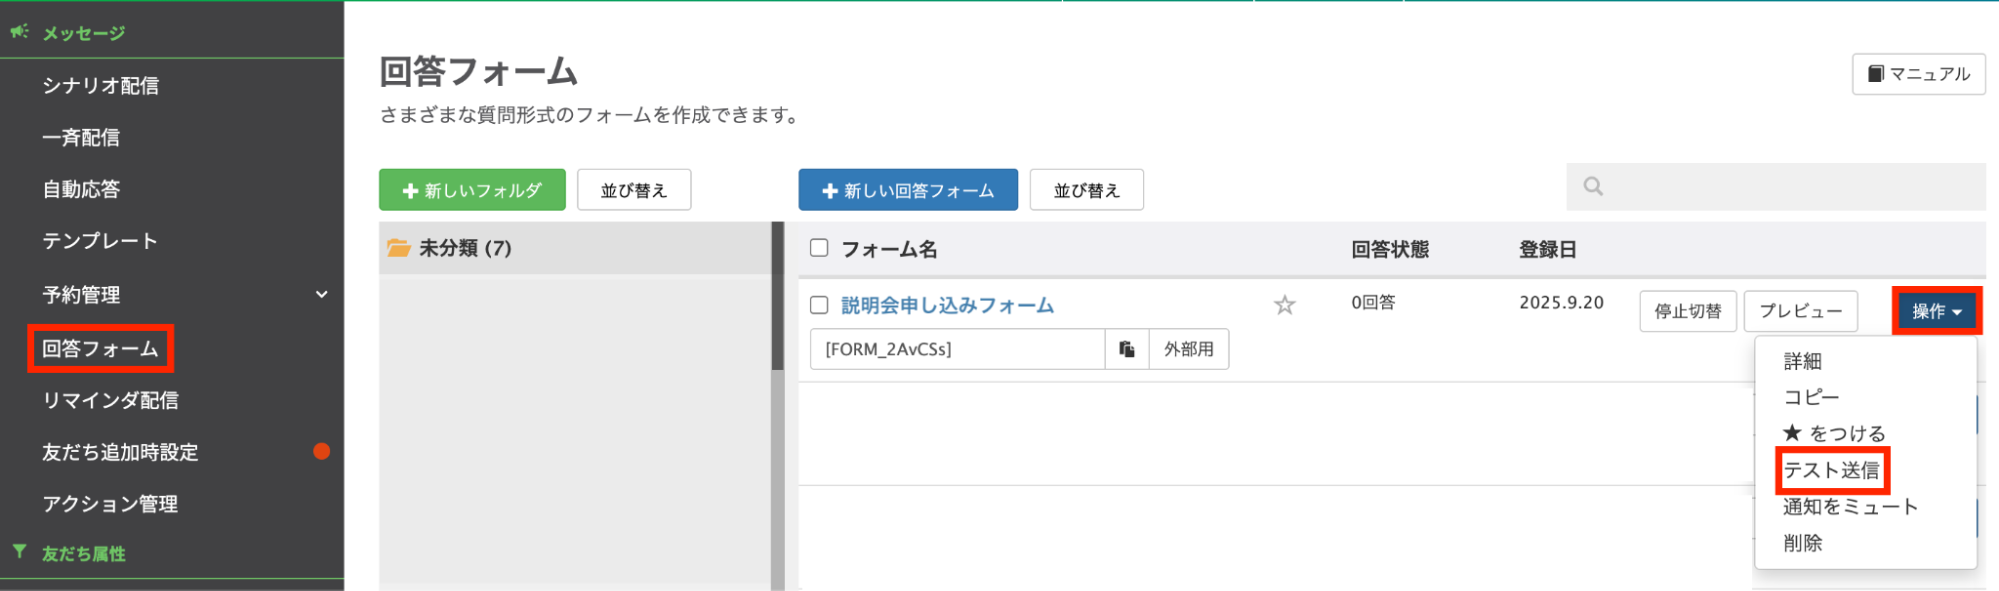Click the orange dot next to 友だち追加時設定
1999x591 pixels.
(321, 451)
